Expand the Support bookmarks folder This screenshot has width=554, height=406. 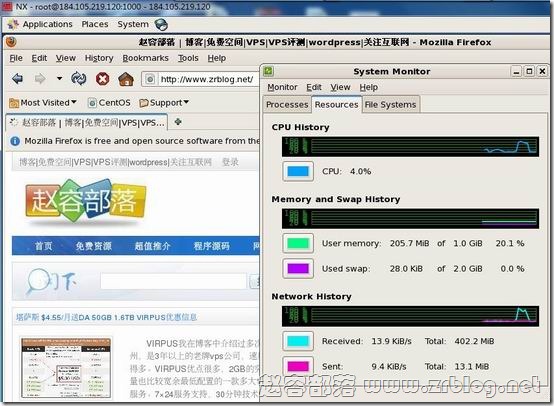click(x=164, y=103)
